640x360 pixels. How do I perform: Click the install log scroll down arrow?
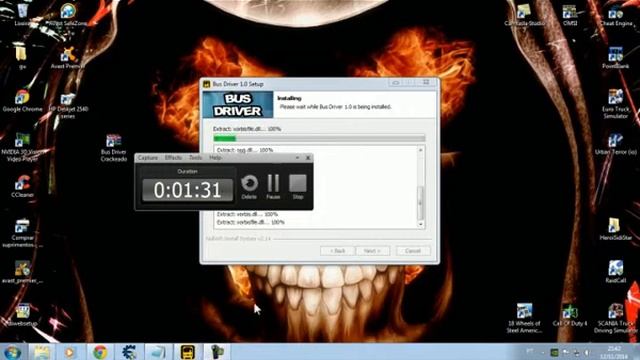(420, 224)
